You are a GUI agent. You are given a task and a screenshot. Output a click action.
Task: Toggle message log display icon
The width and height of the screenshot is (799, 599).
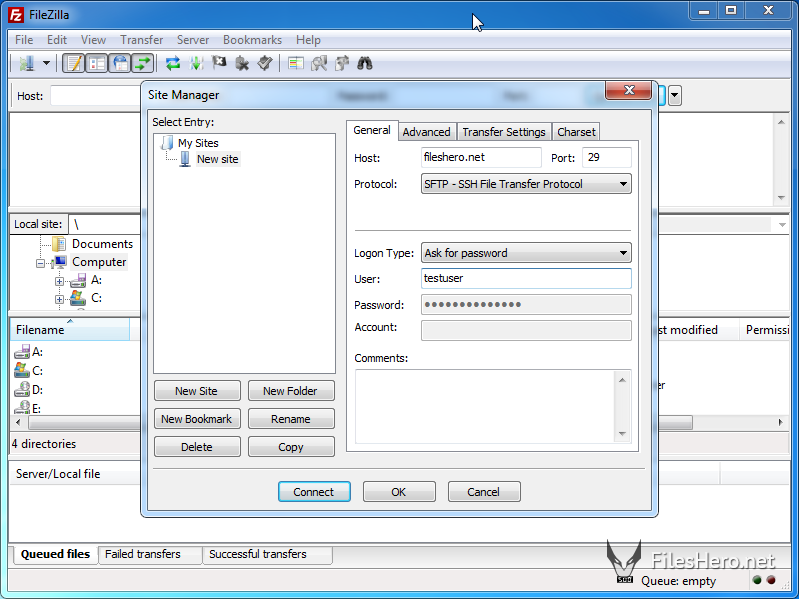(x=74, y=64)
